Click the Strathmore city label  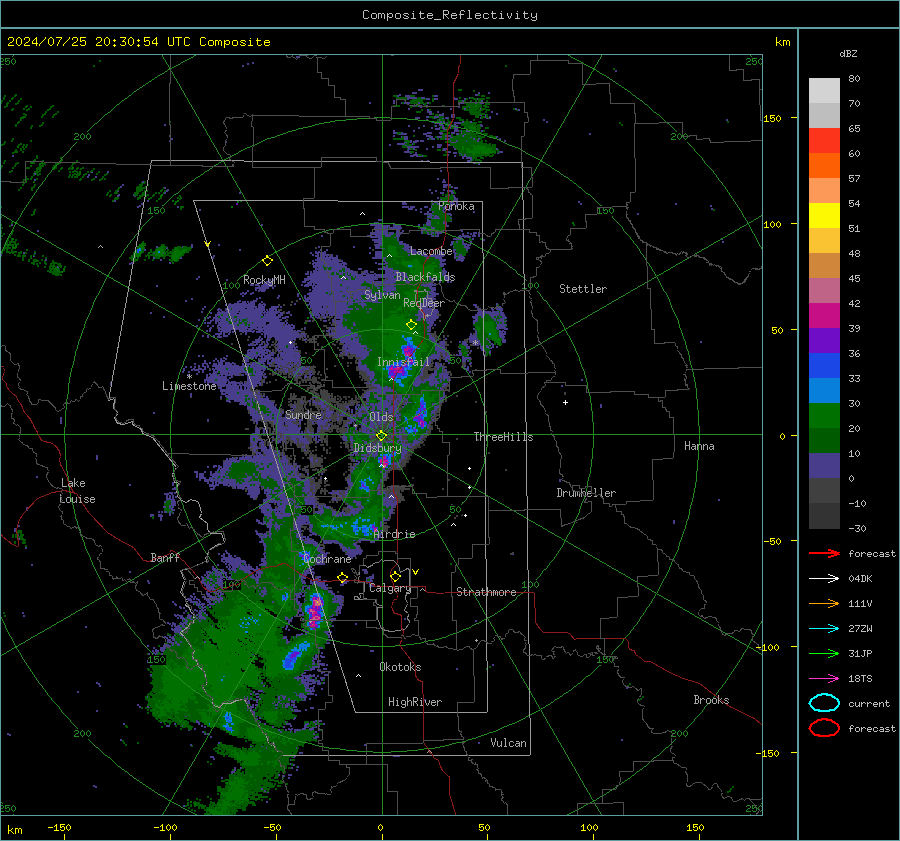click(x=486, y=592)
